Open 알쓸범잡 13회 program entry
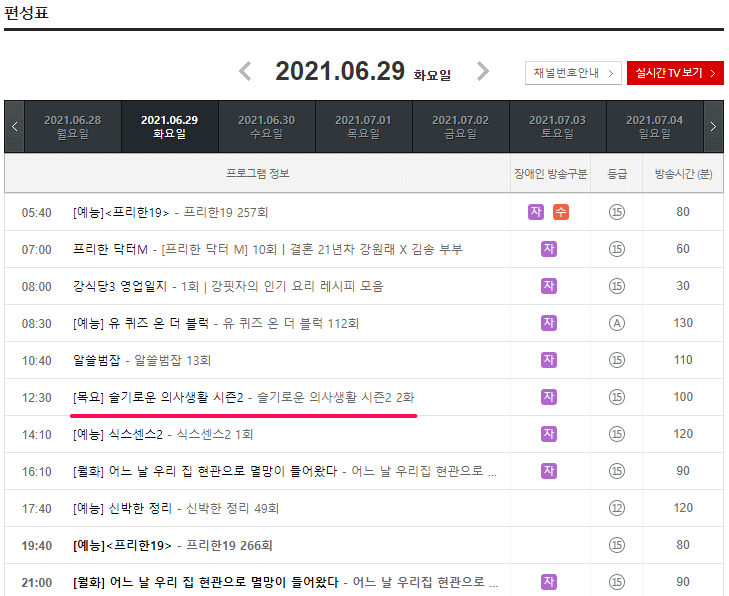This screenshot has height=596, width=729. [x=142, y=360]
